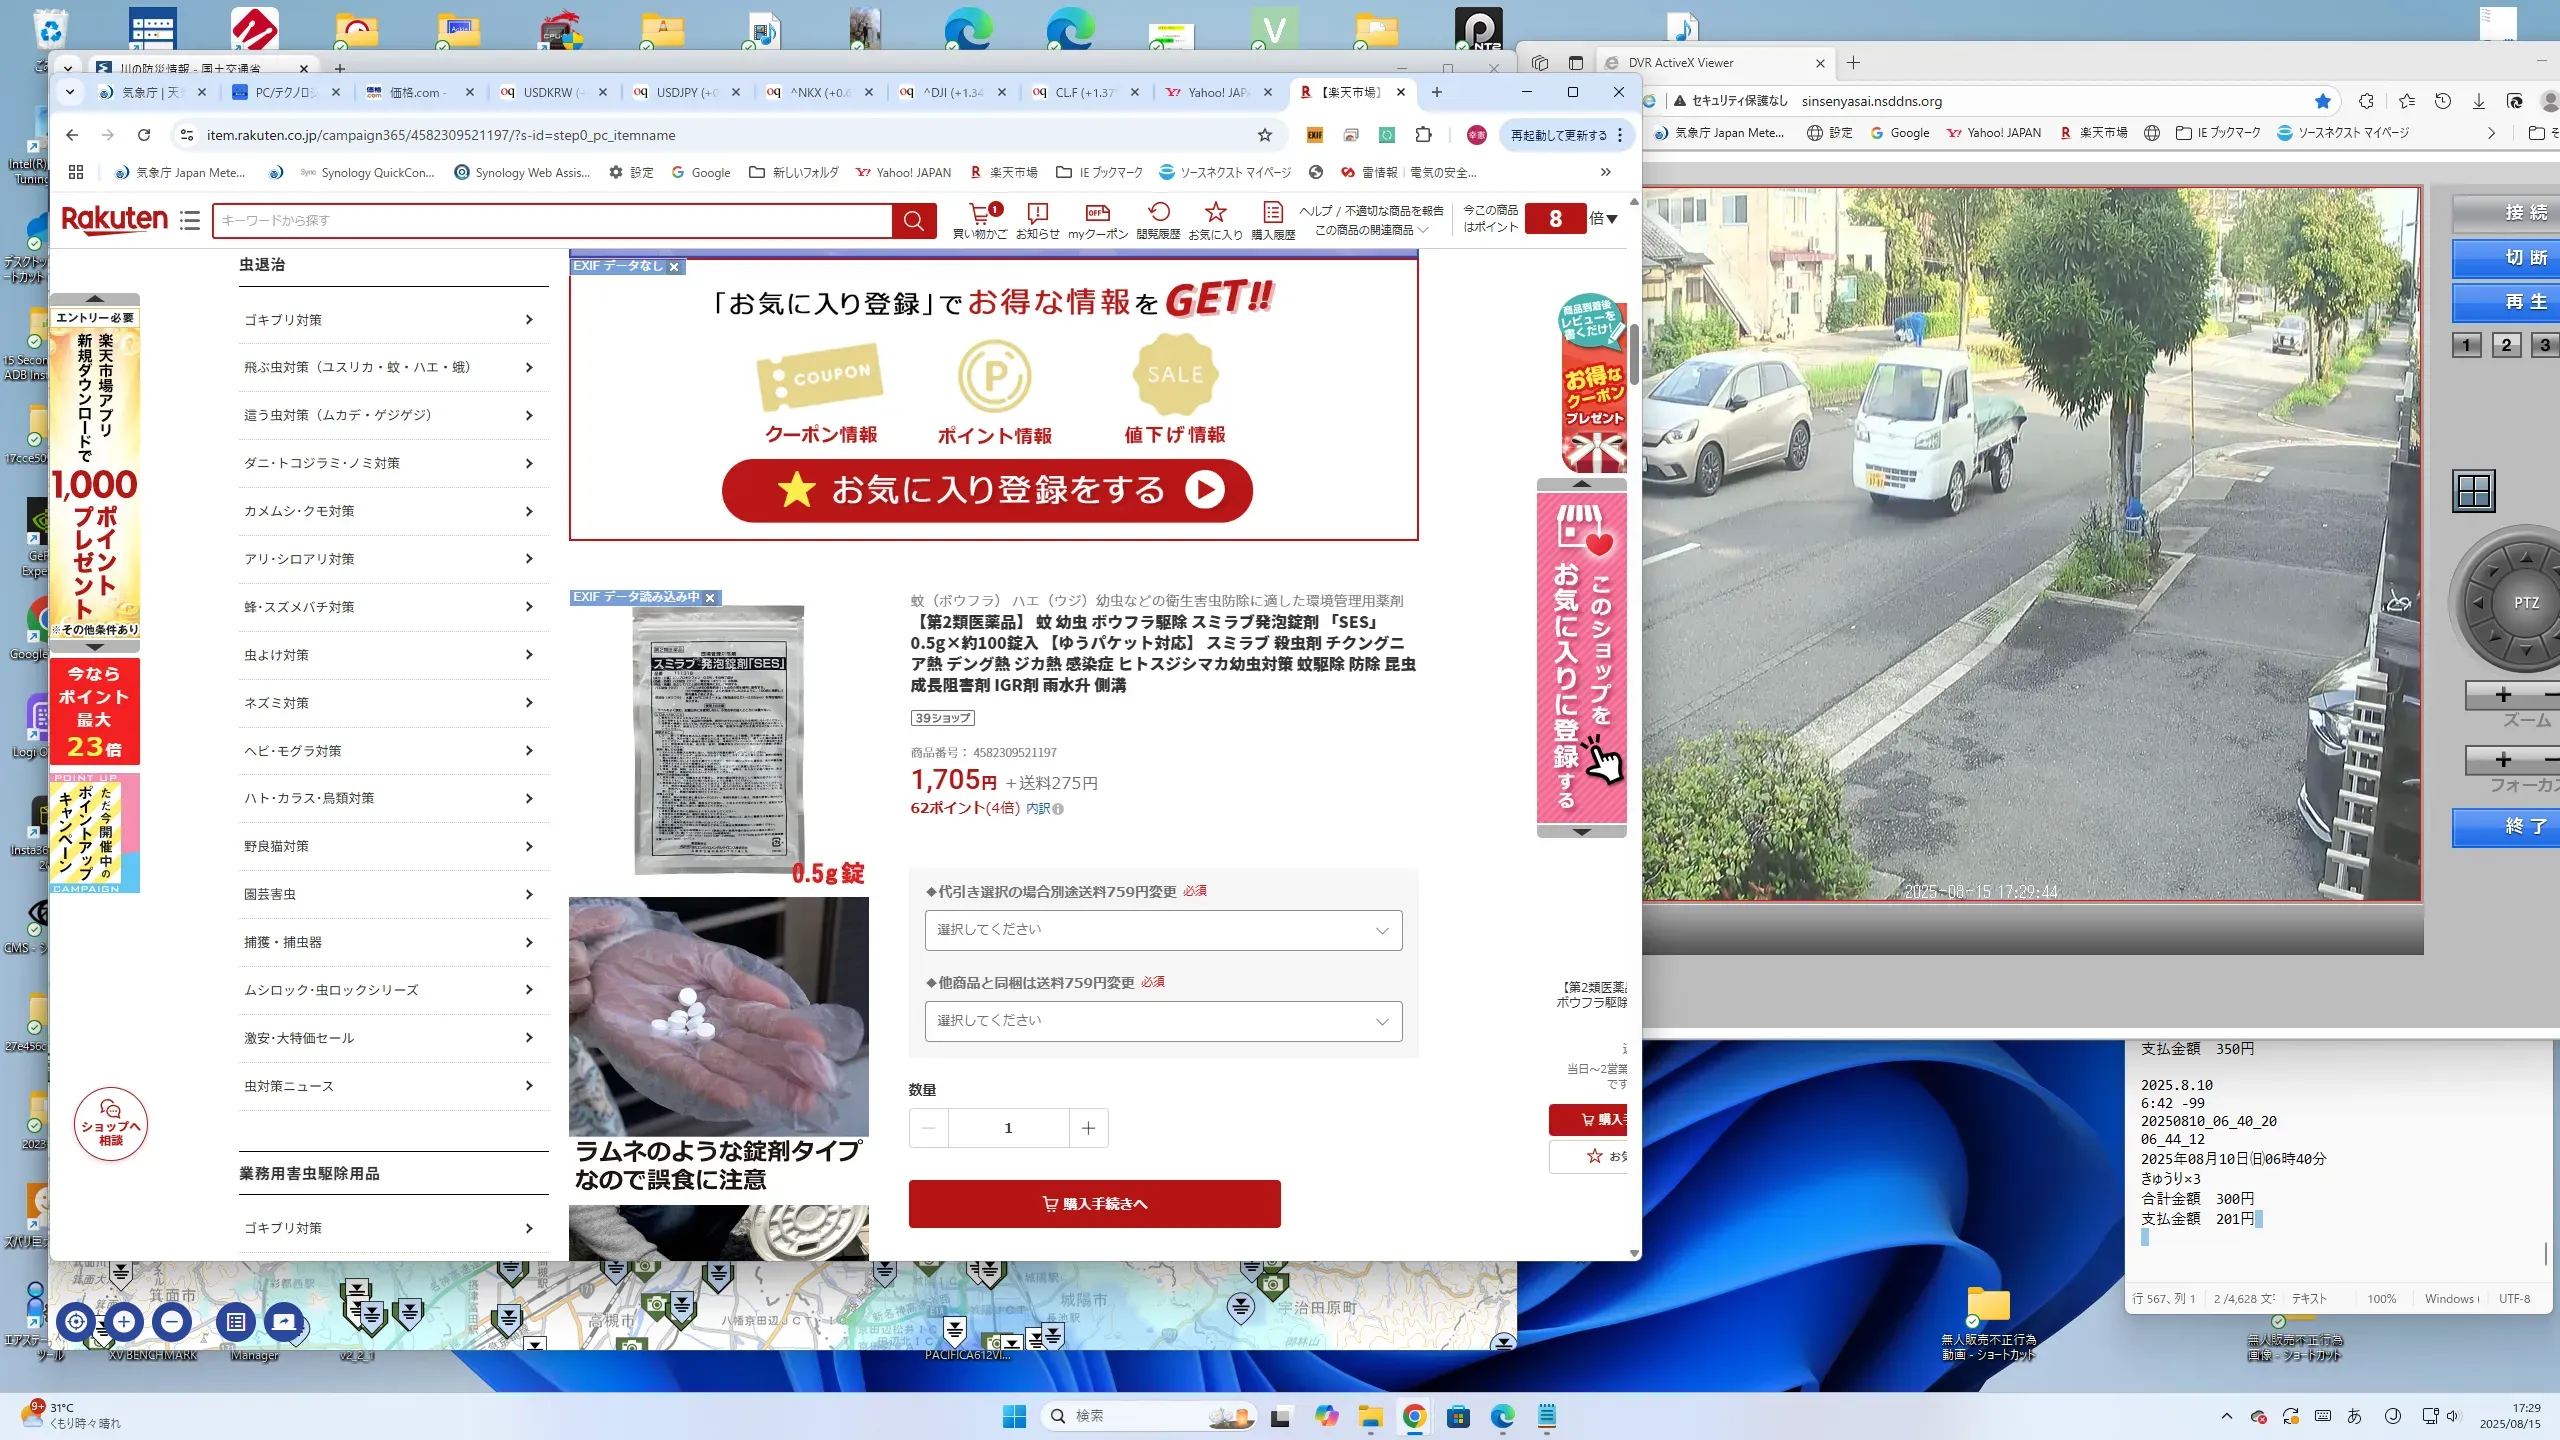The height and width of the screenshot is (1440, 2560).
Task: Open 代引き選択 shipping option dropdown
Action: (x=1163, y=930)
